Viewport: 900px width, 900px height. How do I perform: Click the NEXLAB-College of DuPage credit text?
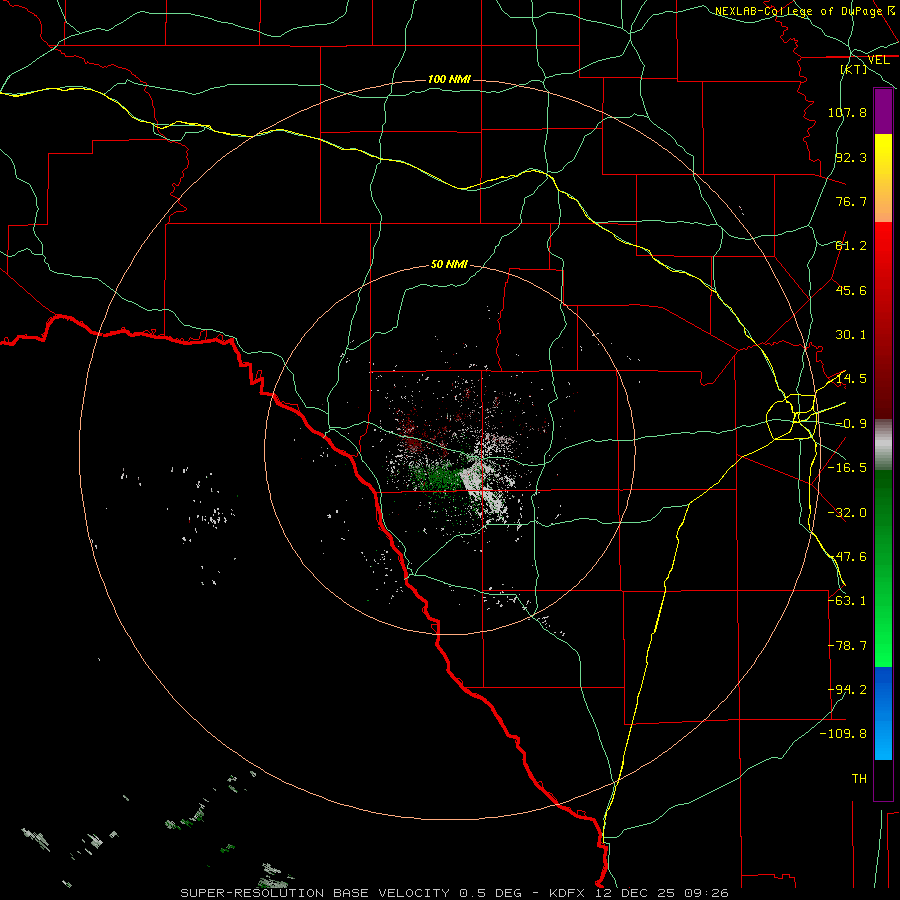coord(804,11)
